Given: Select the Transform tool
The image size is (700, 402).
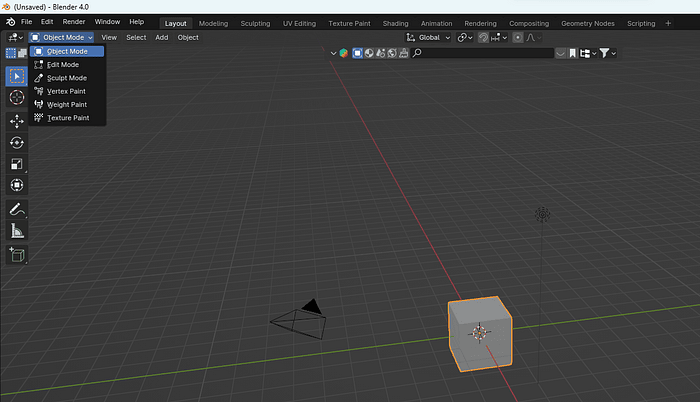Looking at the screenshot, I should point(16,185).
